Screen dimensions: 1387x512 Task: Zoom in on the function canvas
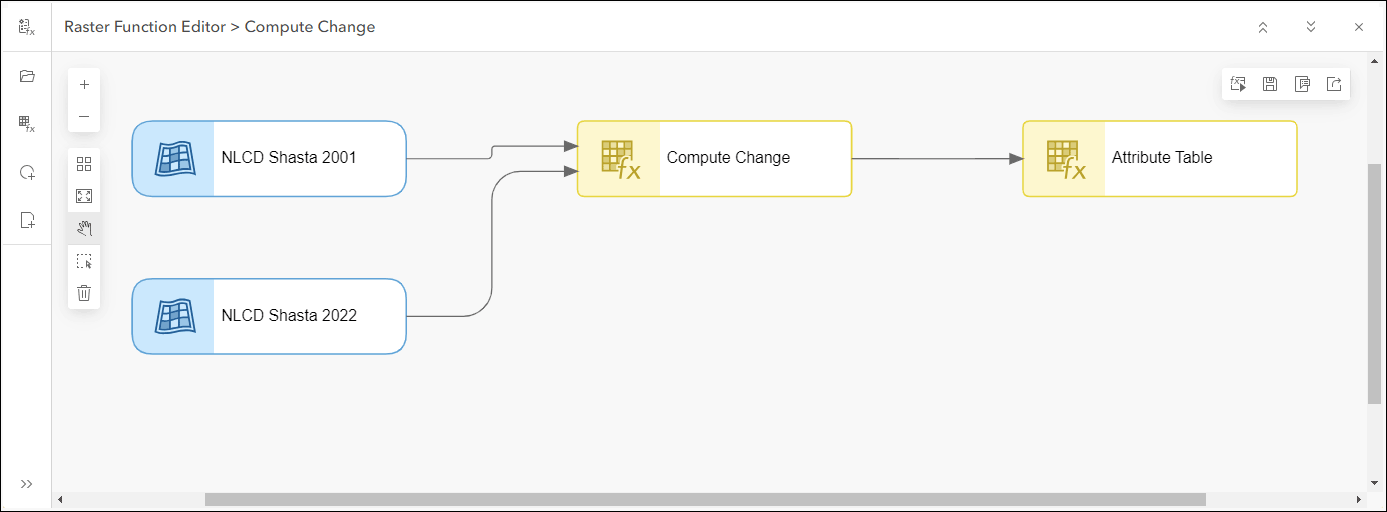click(84, 85)
